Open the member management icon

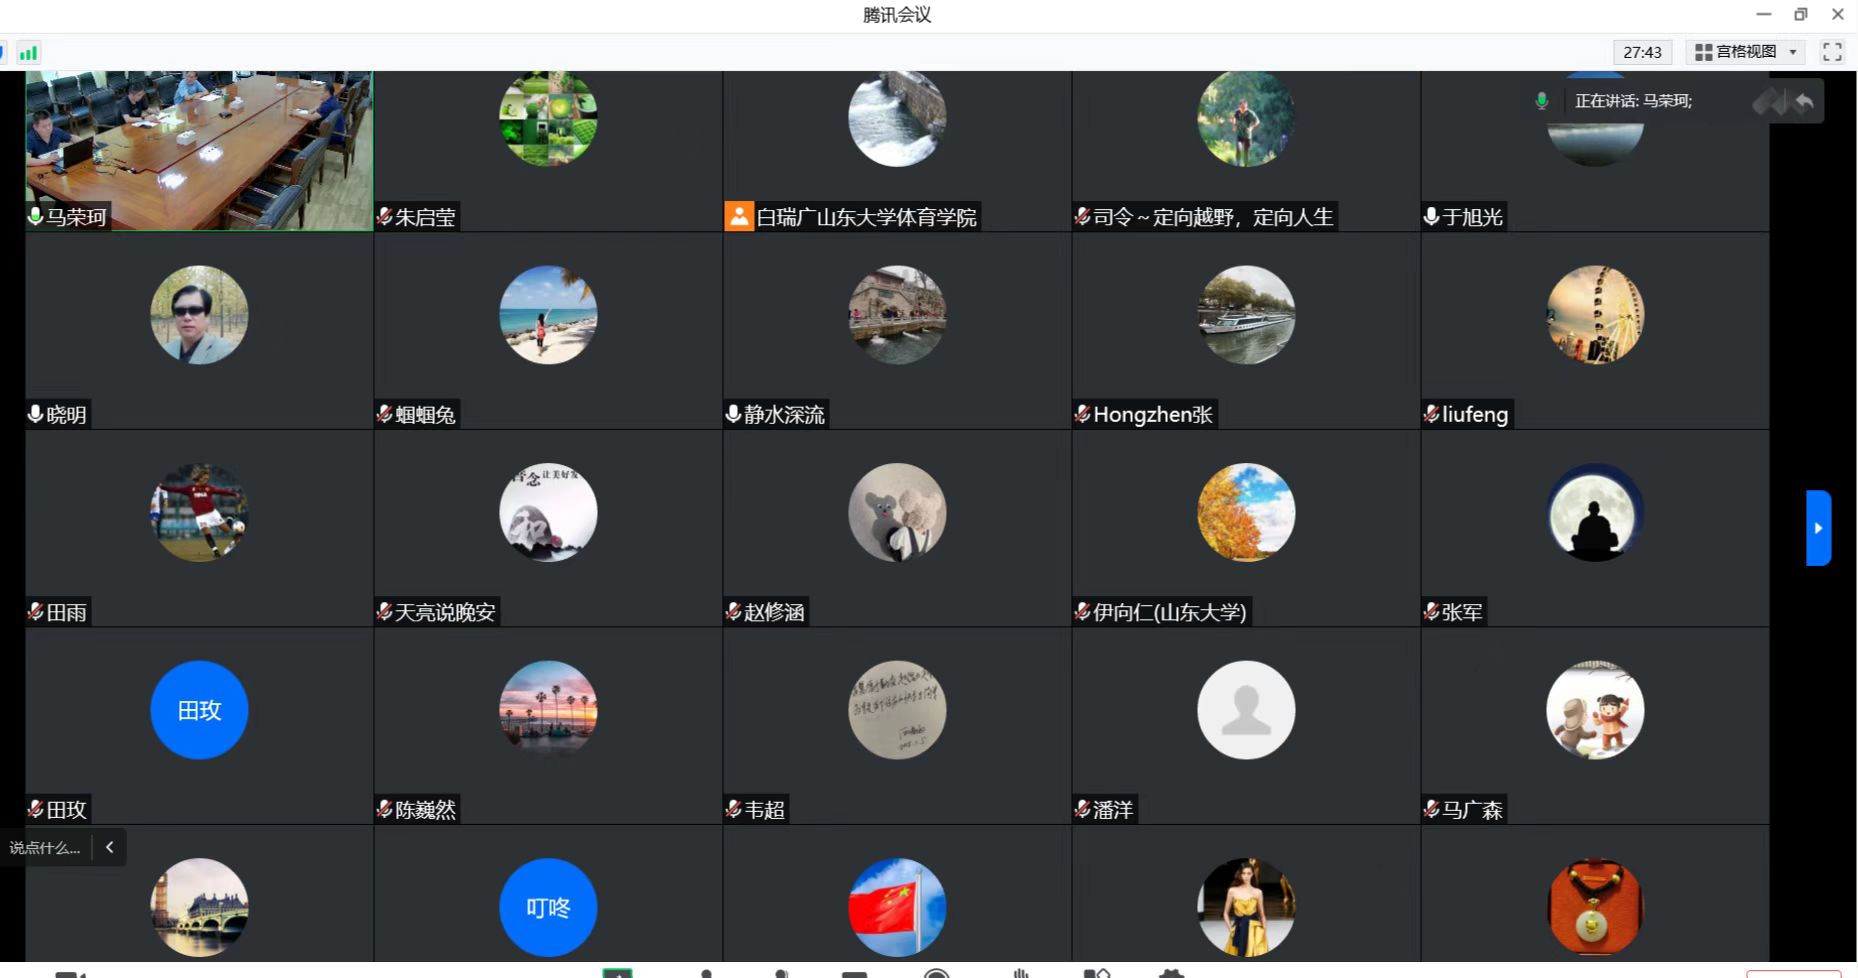pyautogui.click(x=707, y=972)
